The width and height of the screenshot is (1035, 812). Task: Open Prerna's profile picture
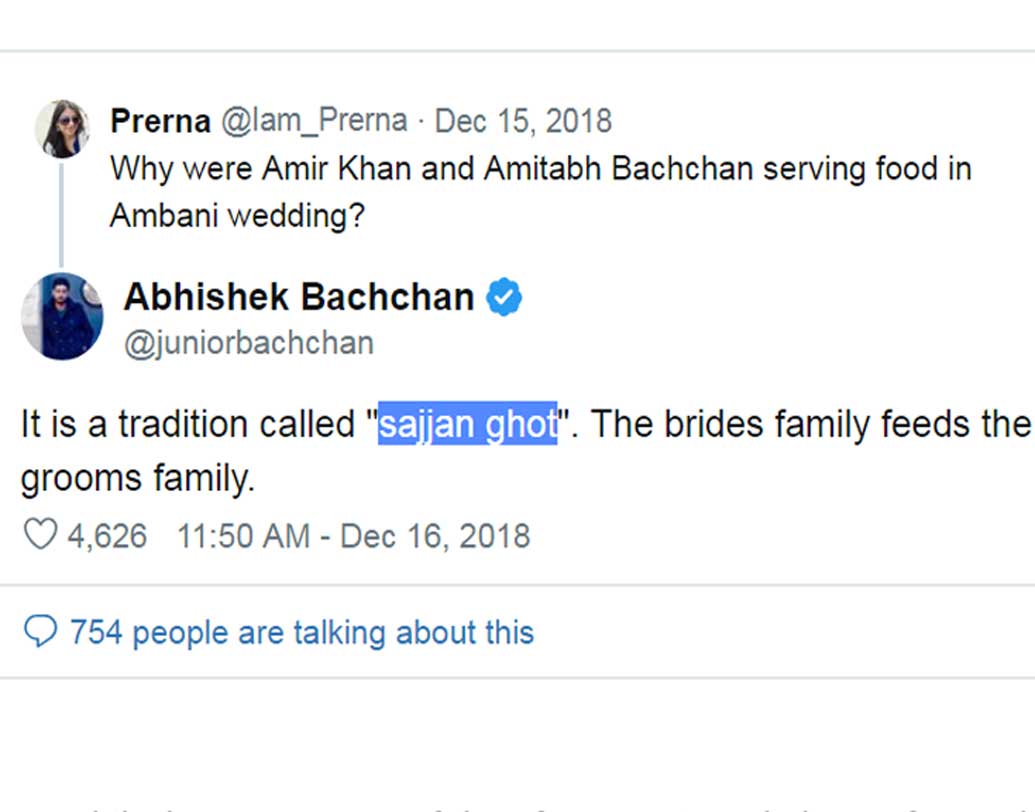tap(62, 129)
